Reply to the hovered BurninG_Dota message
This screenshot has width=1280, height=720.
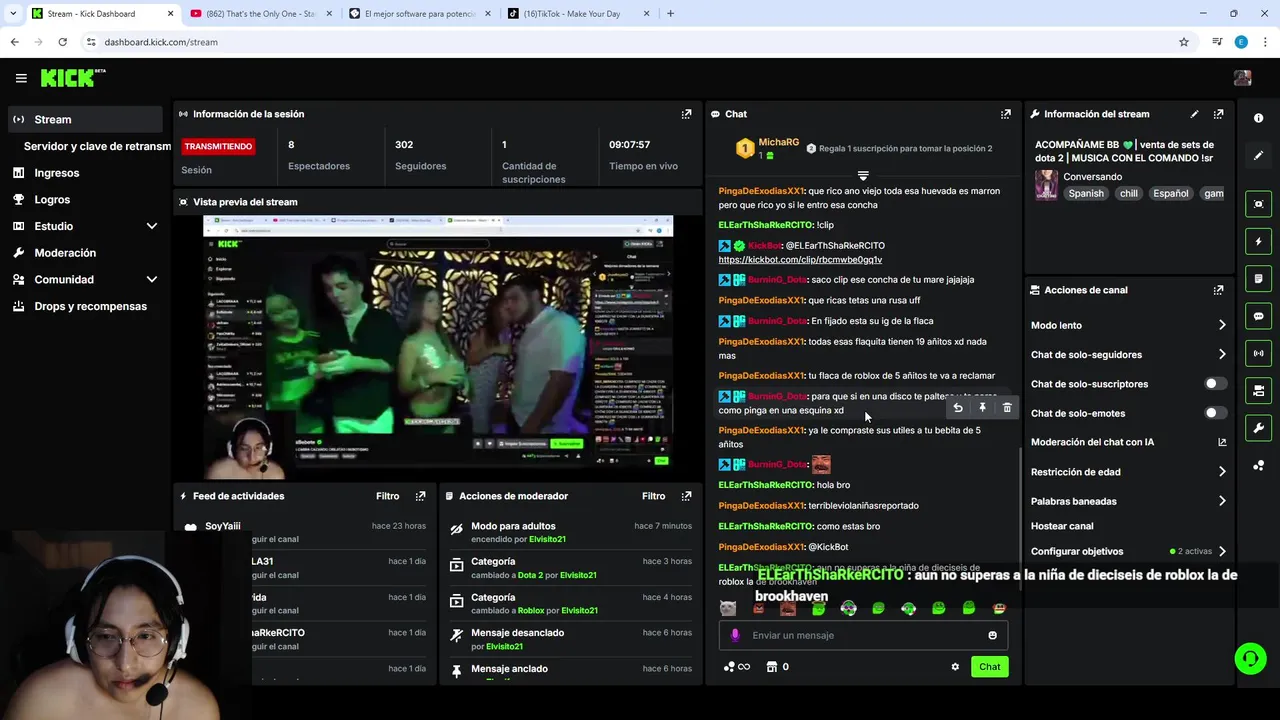pos(958,408)
